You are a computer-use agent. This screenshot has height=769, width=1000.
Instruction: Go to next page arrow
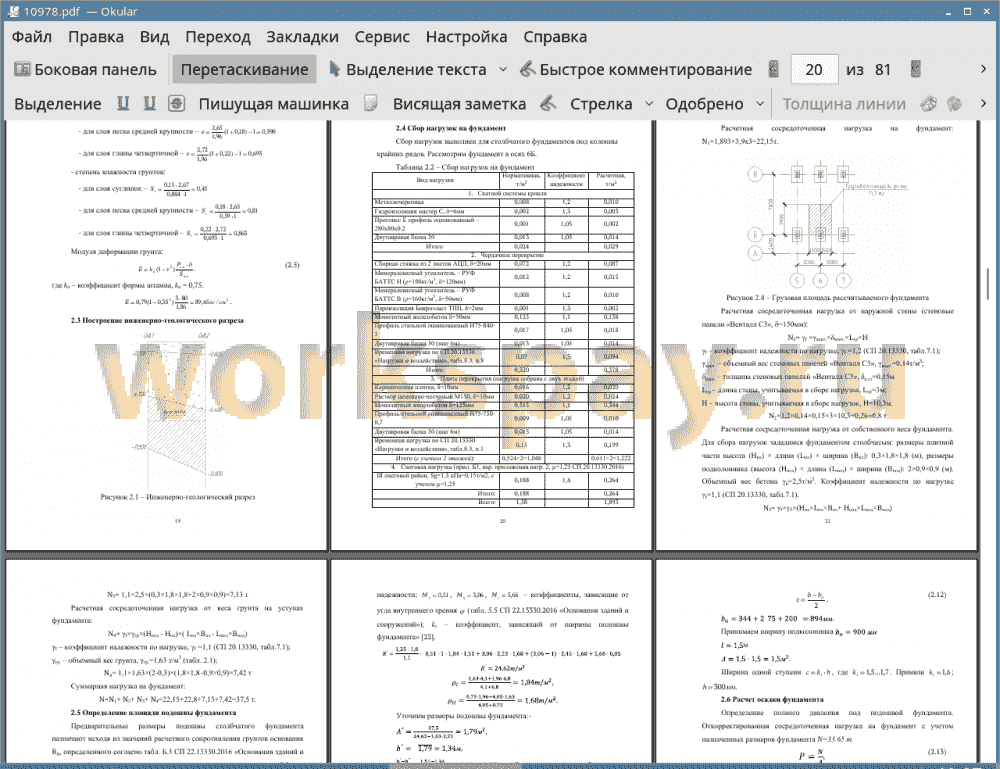916,69
